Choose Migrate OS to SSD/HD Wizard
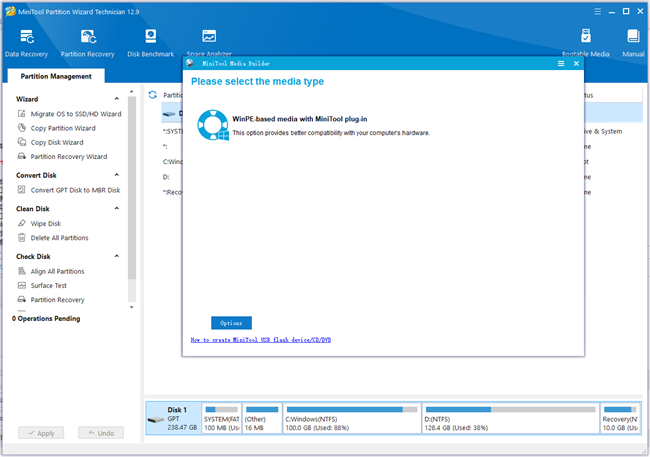This screenshot has width=650, height=457. [x=75, y=114]
